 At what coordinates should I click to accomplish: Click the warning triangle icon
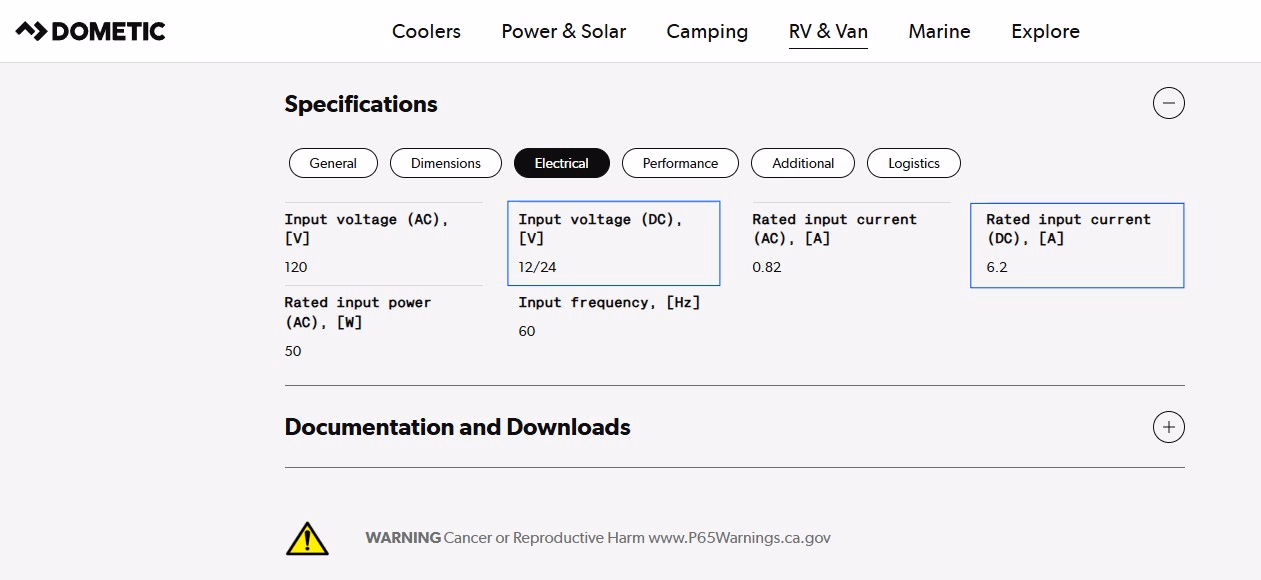pos(307,537)
